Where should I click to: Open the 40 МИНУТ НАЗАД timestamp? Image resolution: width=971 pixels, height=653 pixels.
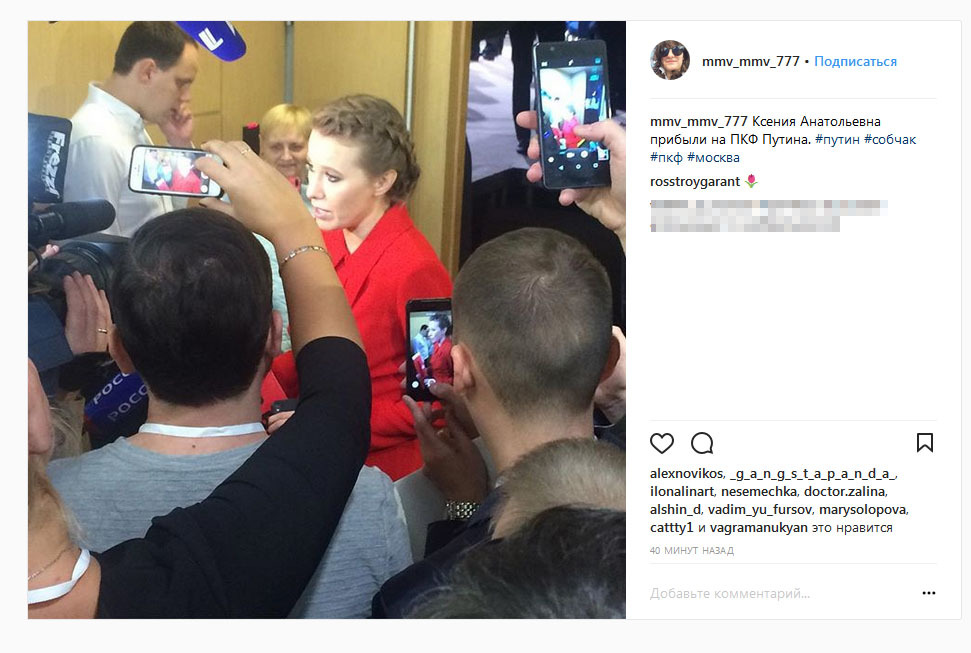(x=692, y=550)
